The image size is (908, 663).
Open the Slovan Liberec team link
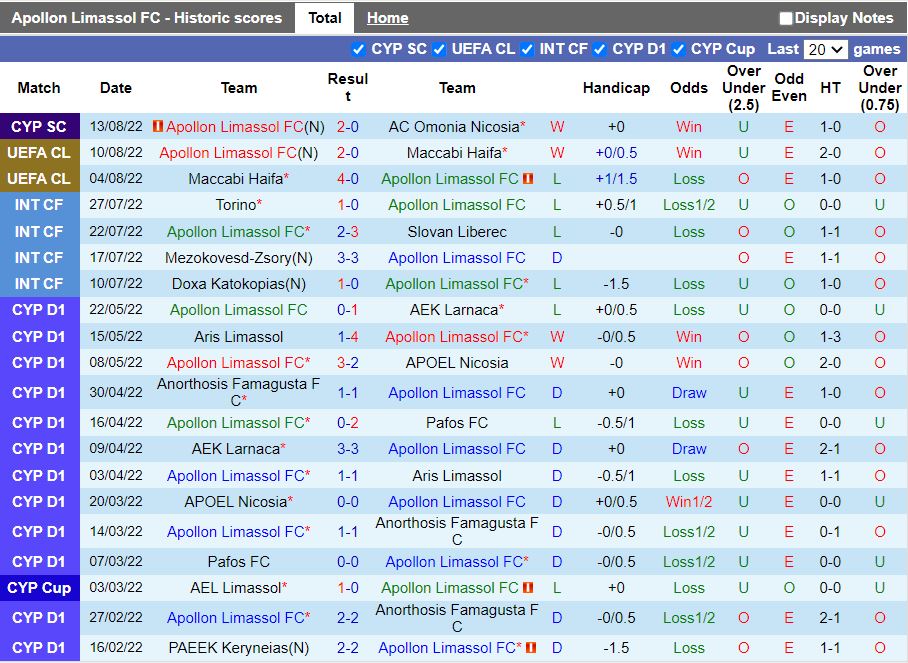pyautogui.click(x=457, y=231)
